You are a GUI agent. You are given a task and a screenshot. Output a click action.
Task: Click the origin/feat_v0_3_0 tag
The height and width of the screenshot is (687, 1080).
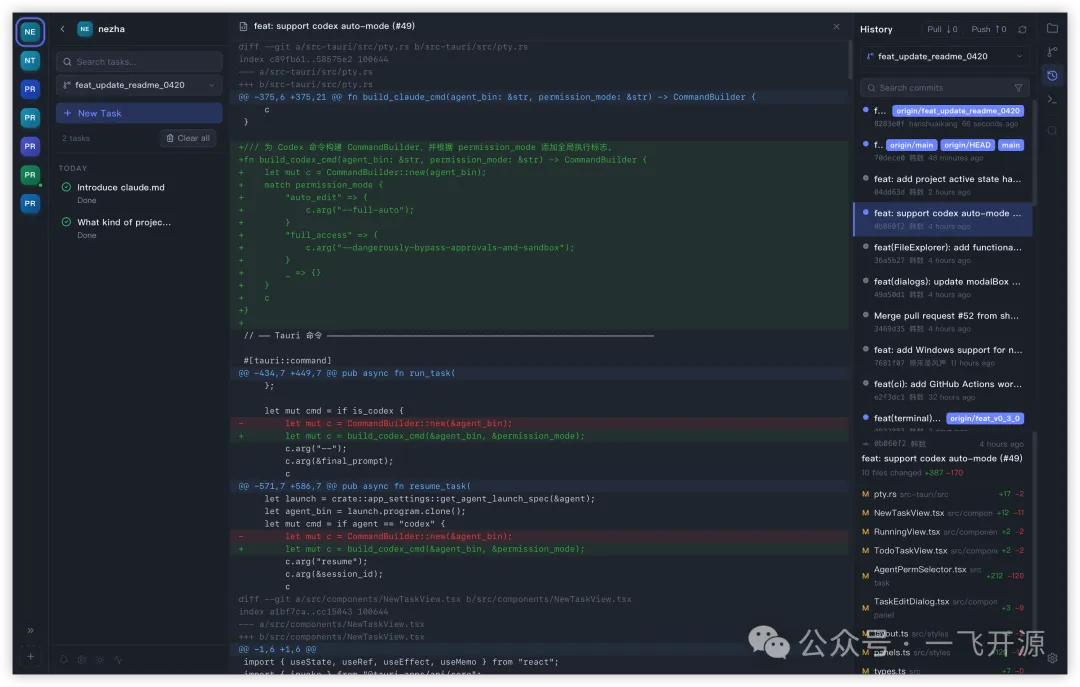[x=985, y=418]
